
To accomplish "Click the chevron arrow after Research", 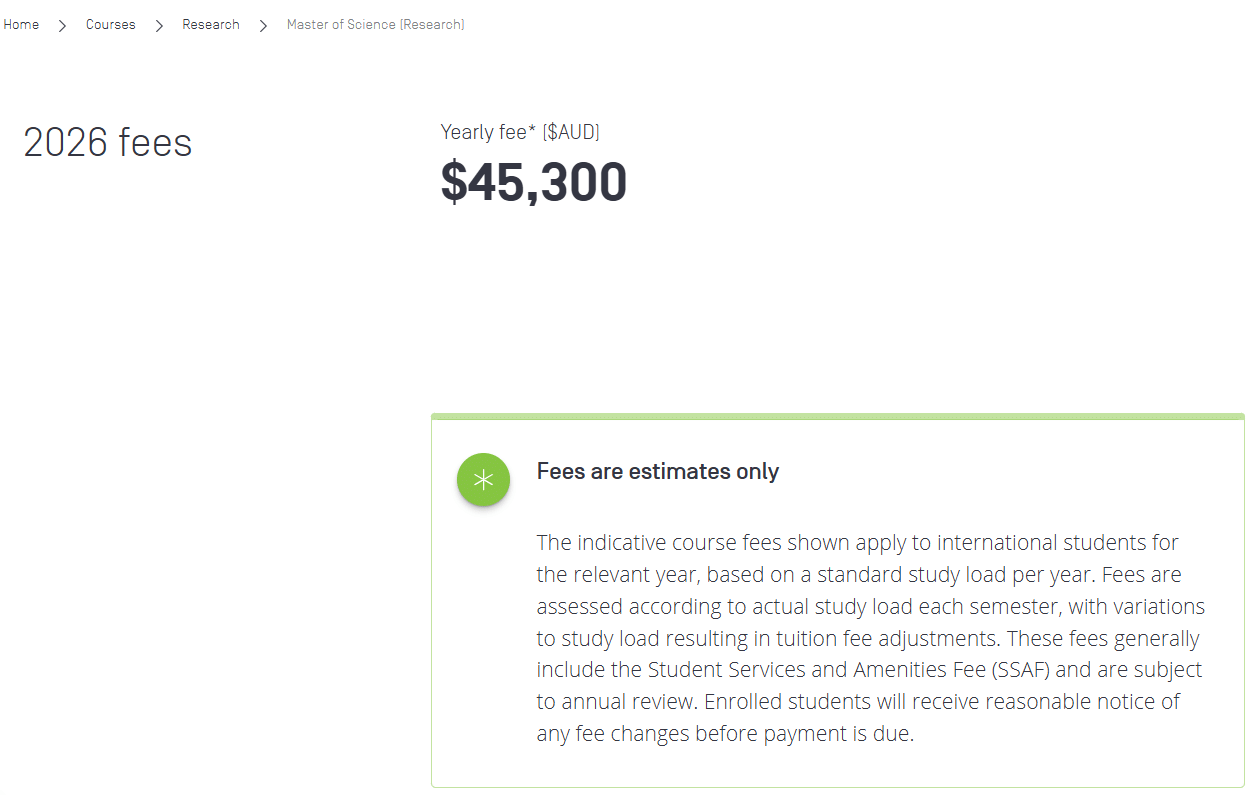I will click(263, 25).
